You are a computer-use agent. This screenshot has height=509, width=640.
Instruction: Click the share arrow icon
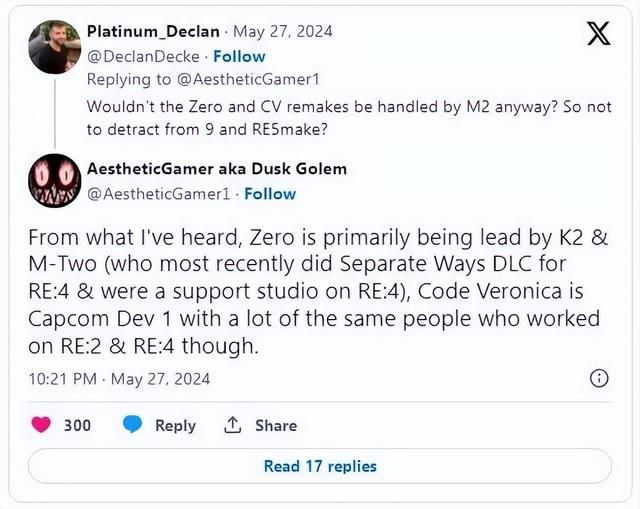pyautogui.click(x=233, y=425)
